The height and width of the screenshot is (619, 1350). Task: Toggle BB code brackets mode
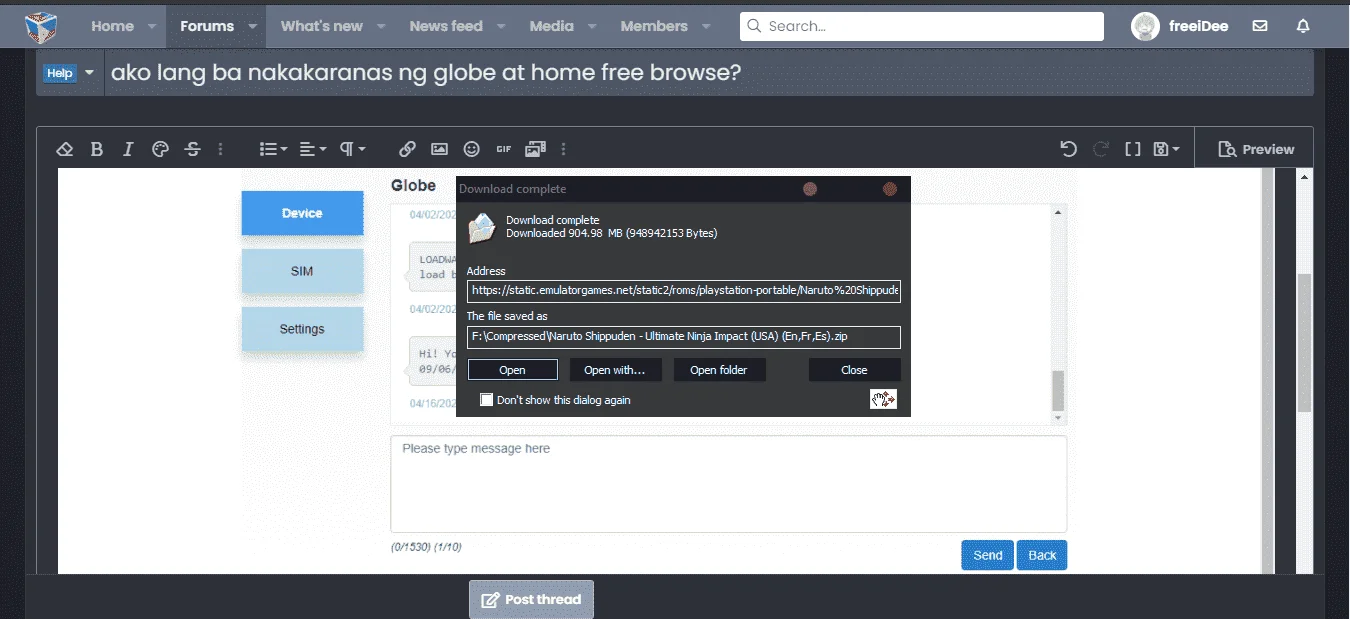coord(1133,149)
